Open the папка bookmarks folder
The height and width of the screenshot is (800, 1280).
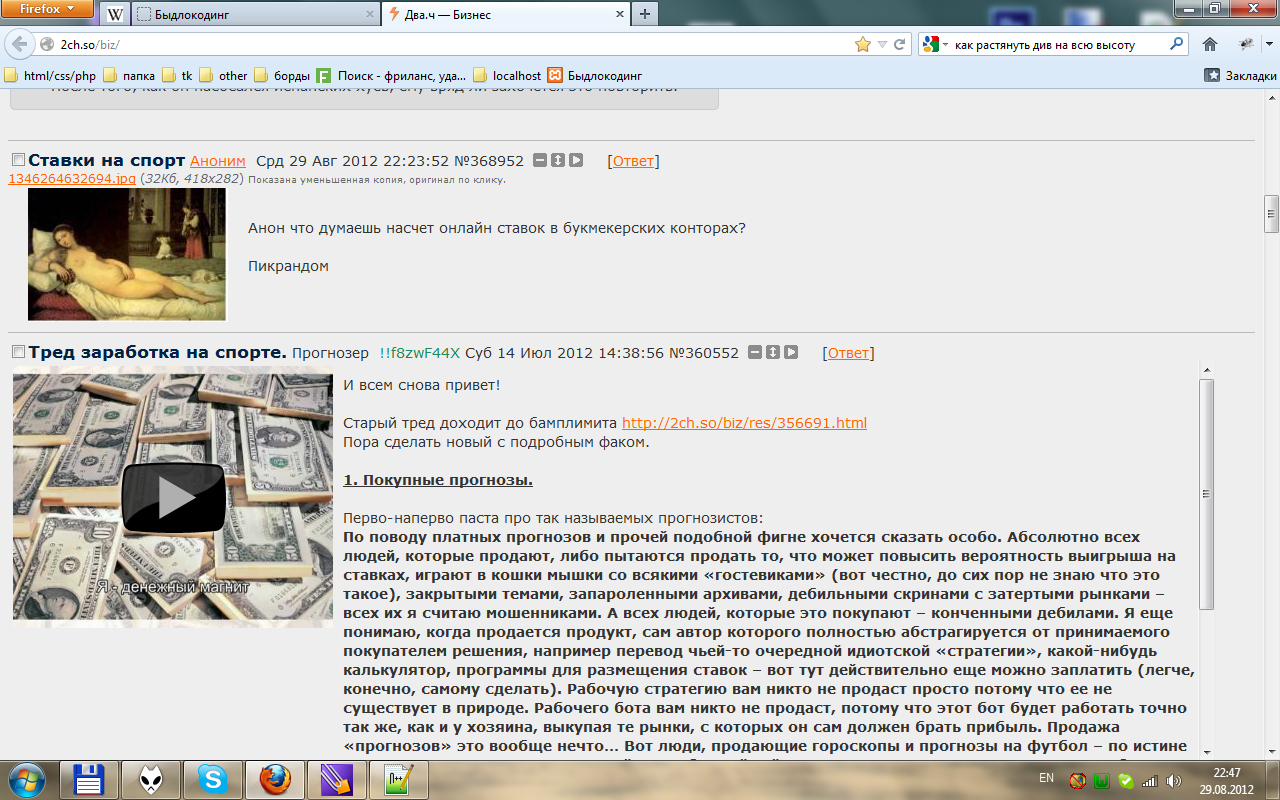130,75
